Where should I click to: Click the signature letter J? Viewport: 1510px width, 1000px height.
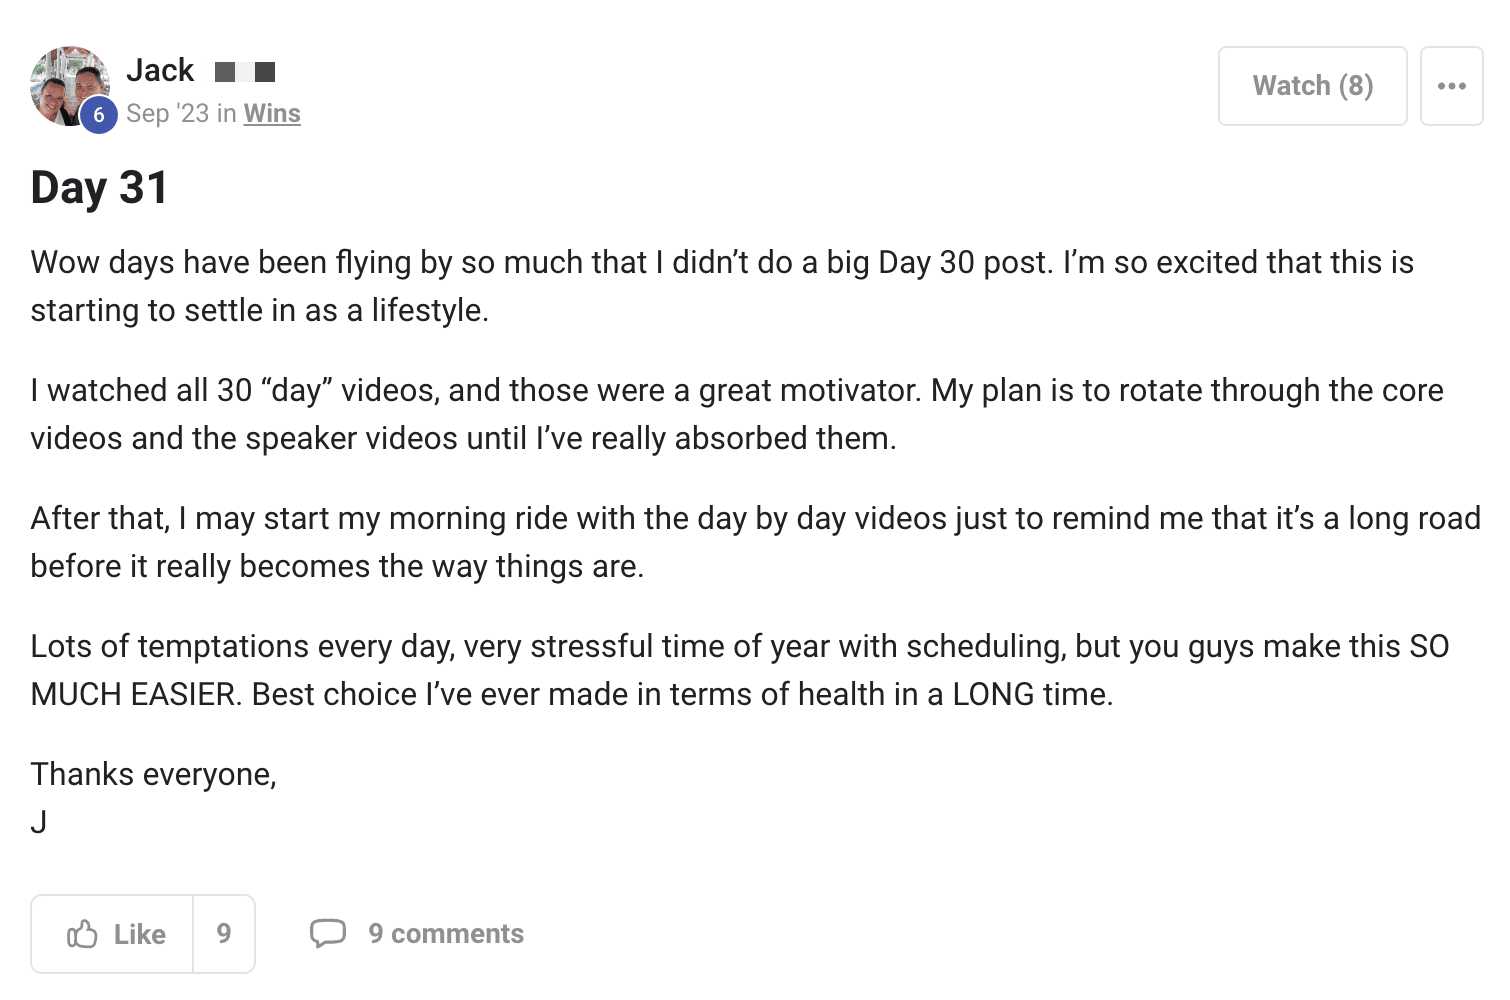click(39, 822)
